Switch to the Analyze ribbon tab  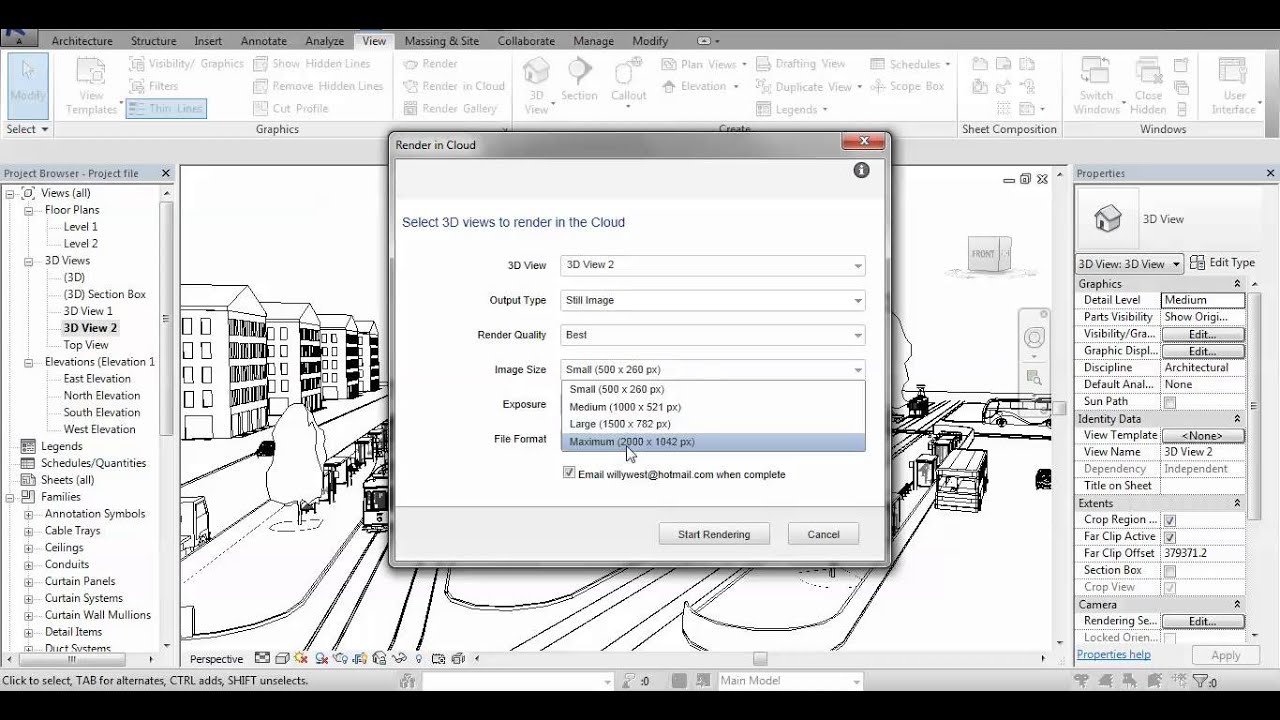click(324, 41)
